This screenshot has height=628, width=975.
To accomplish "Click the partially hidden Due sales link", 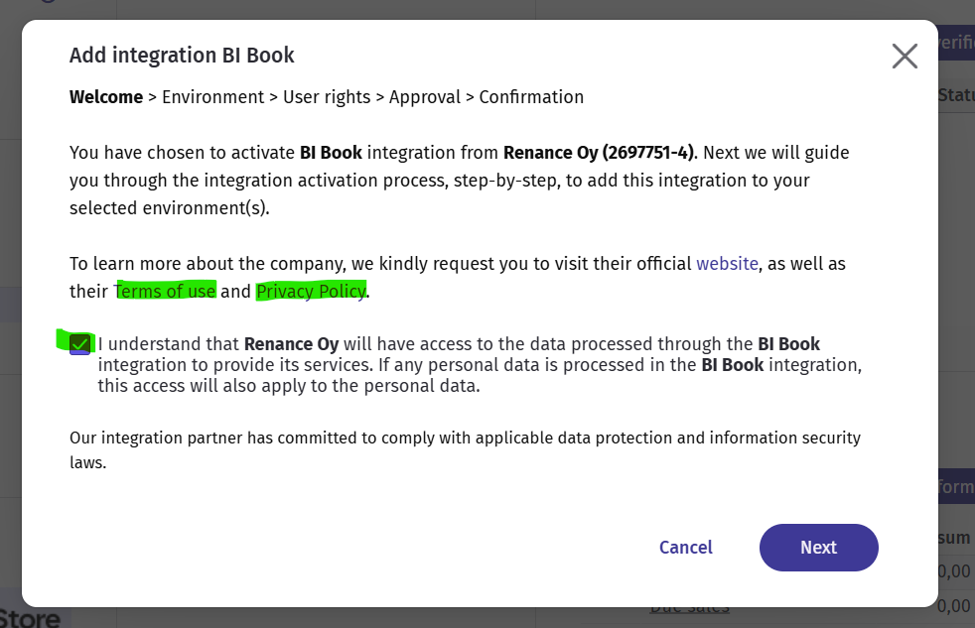I will 689,610.
